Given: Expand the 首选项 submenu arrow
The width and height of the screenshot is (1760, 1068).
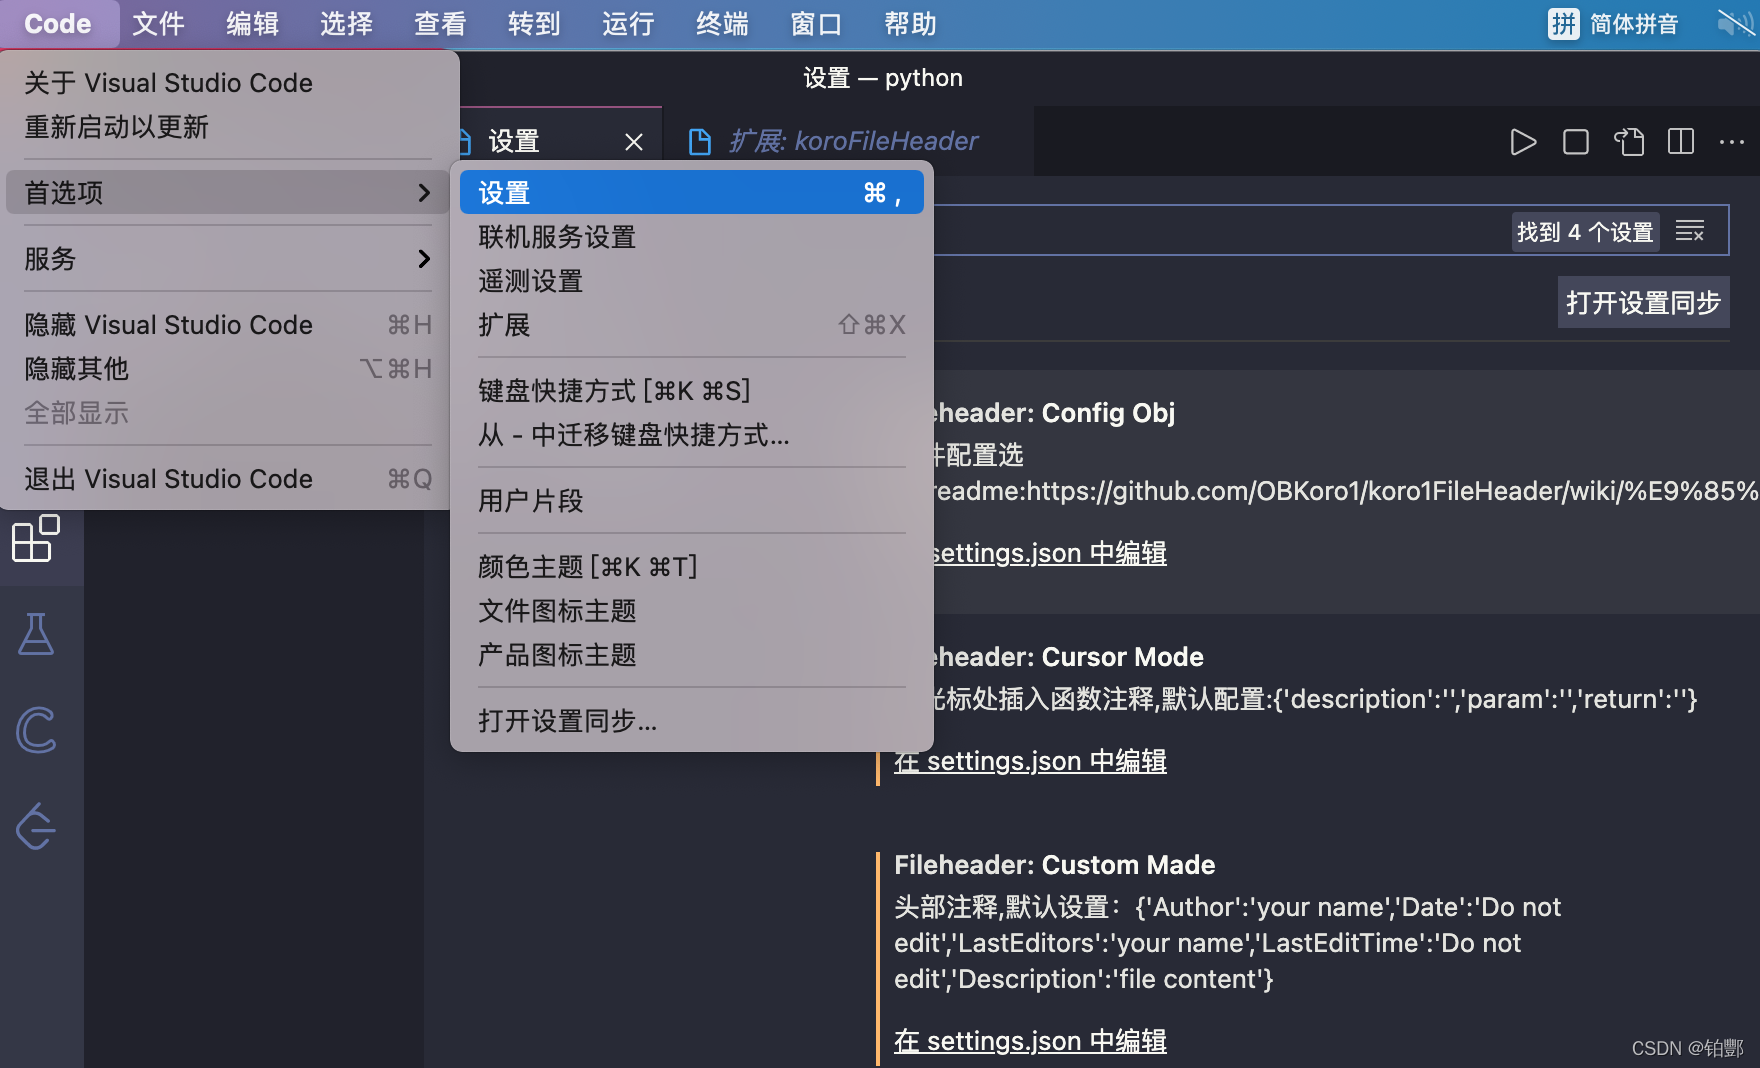Looking at the screenshot, I should click(424, 192).
